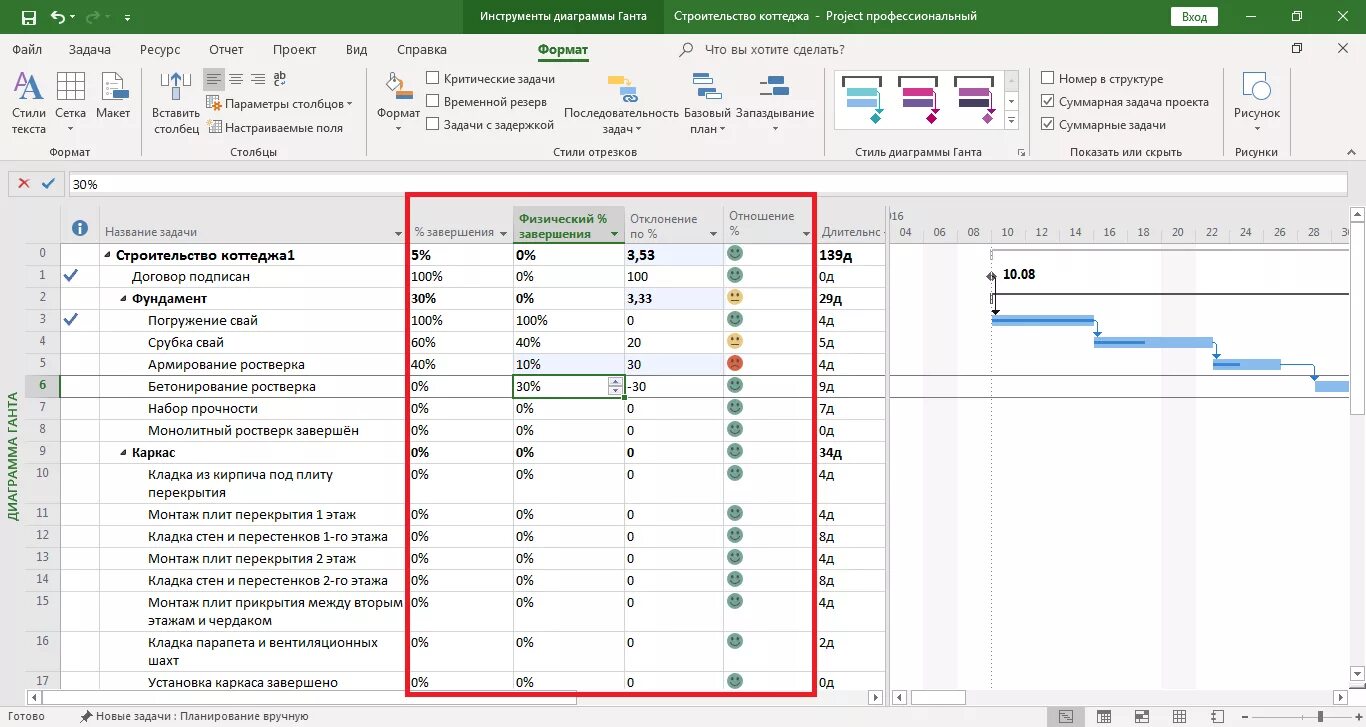Click the yellow smiley in row Срубка свай
Screen dimensions: 1366x727
click(x=735, y=341)
